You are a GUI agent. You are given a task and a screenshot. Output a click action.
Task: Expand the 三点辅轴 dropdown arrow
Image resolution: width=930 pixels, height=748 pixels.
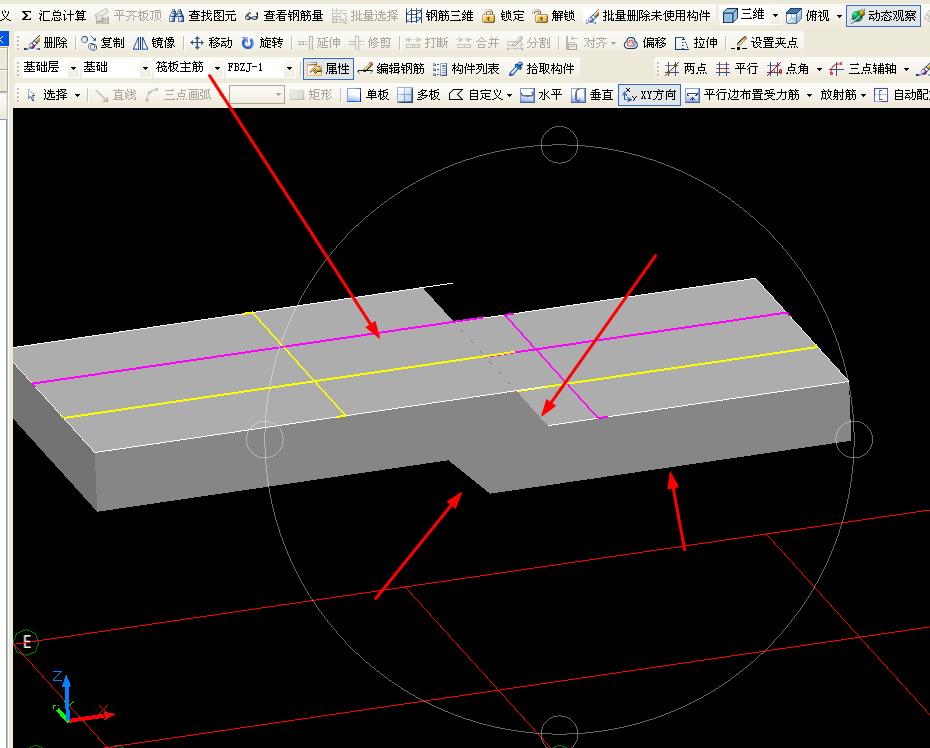[x=906, y=69]
